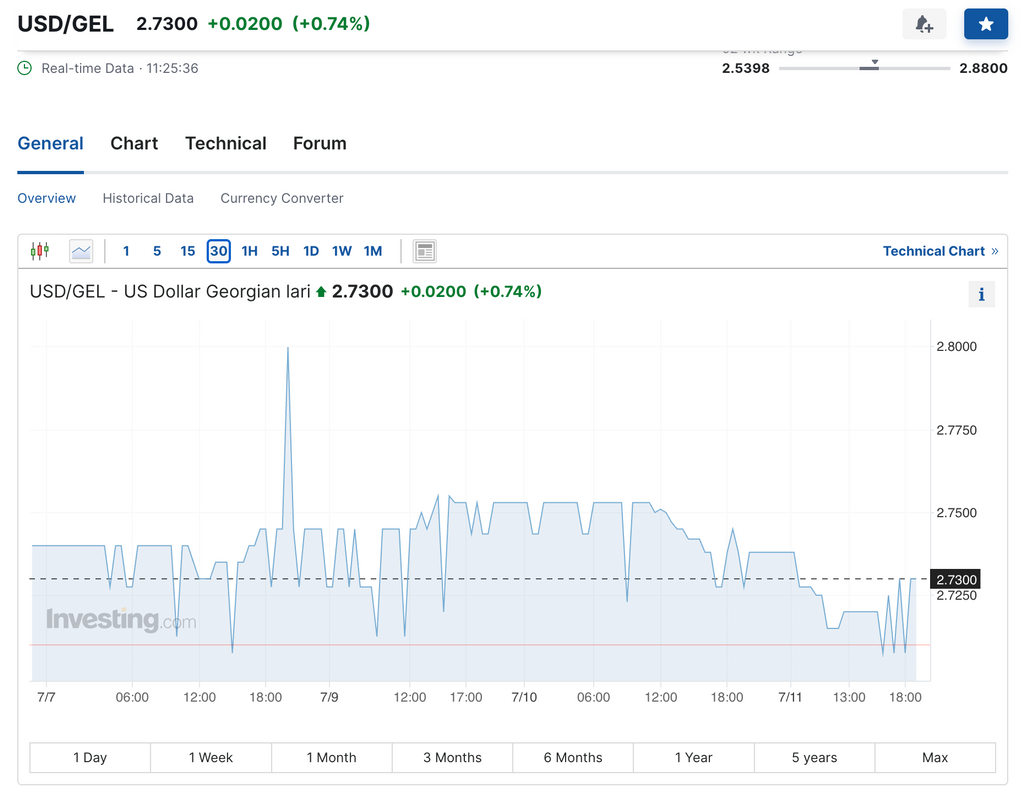Screen dimensions: 1024x802
Task: Select the 3 Months range button
Action: 452,757
